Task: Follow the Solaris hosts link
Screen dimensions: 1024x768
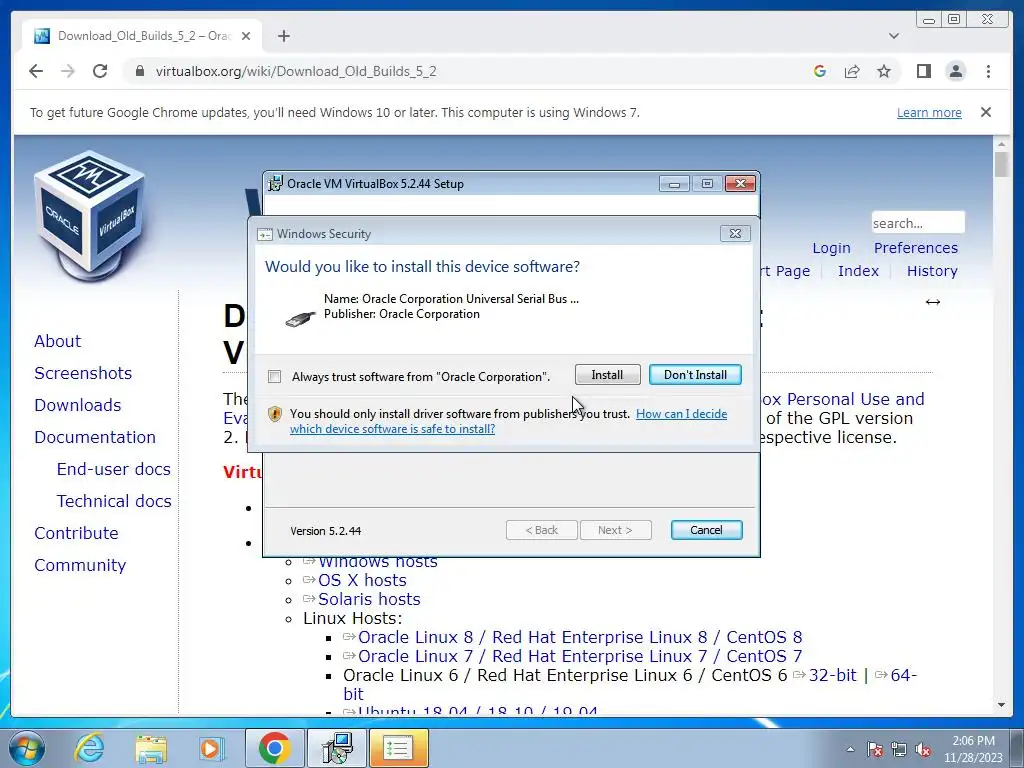Action: tap(369, 599)
